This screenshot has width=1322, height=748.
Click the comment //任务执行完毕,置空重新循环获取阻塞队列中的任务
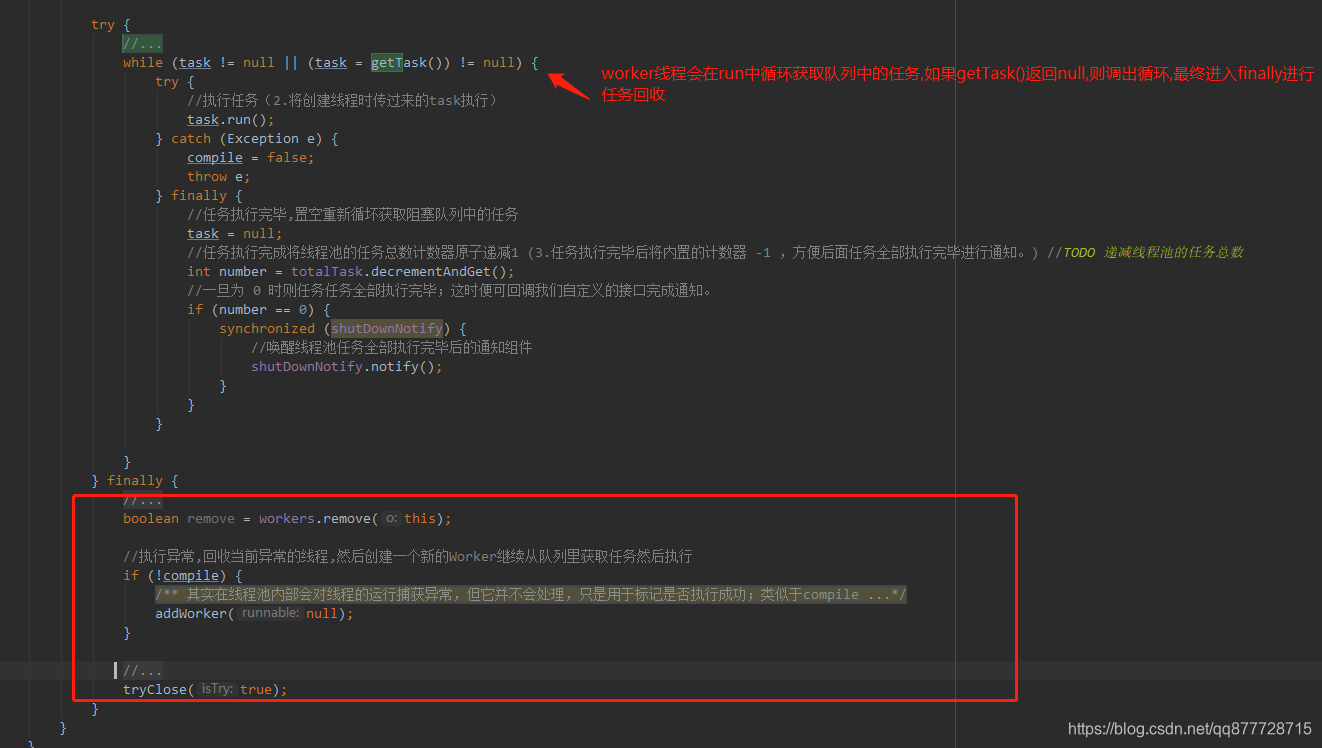(x=353, y=214)
